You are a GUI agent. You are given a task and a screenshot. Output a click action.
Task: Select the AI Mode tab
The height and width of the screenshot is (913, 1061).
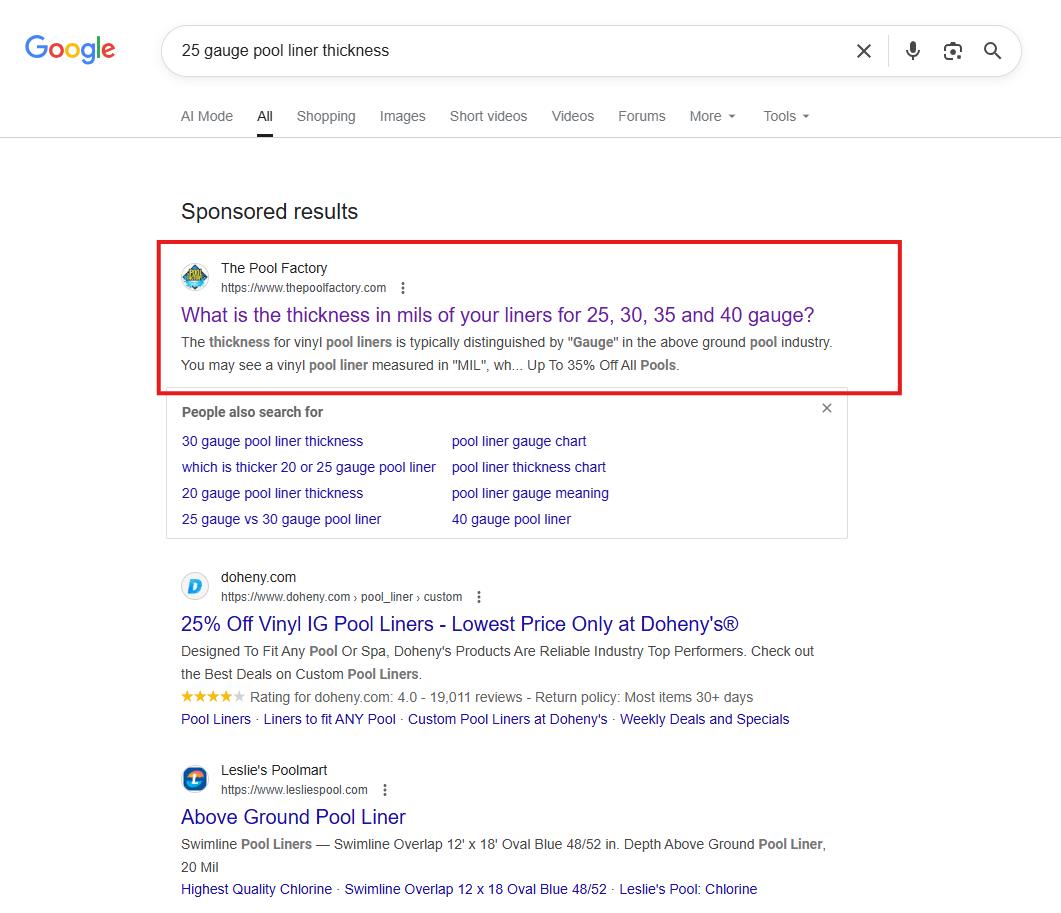pyautogui.click(x=206, y=116)
